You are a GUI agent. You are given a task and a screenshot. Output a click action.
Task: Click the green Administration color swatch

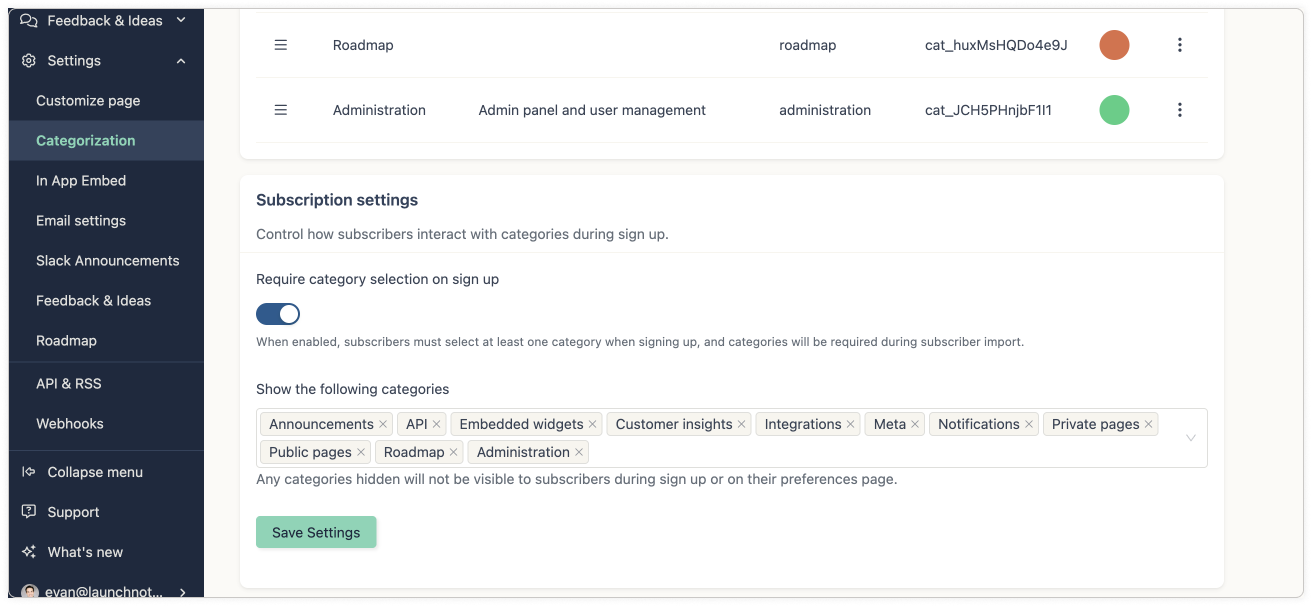1114,110
